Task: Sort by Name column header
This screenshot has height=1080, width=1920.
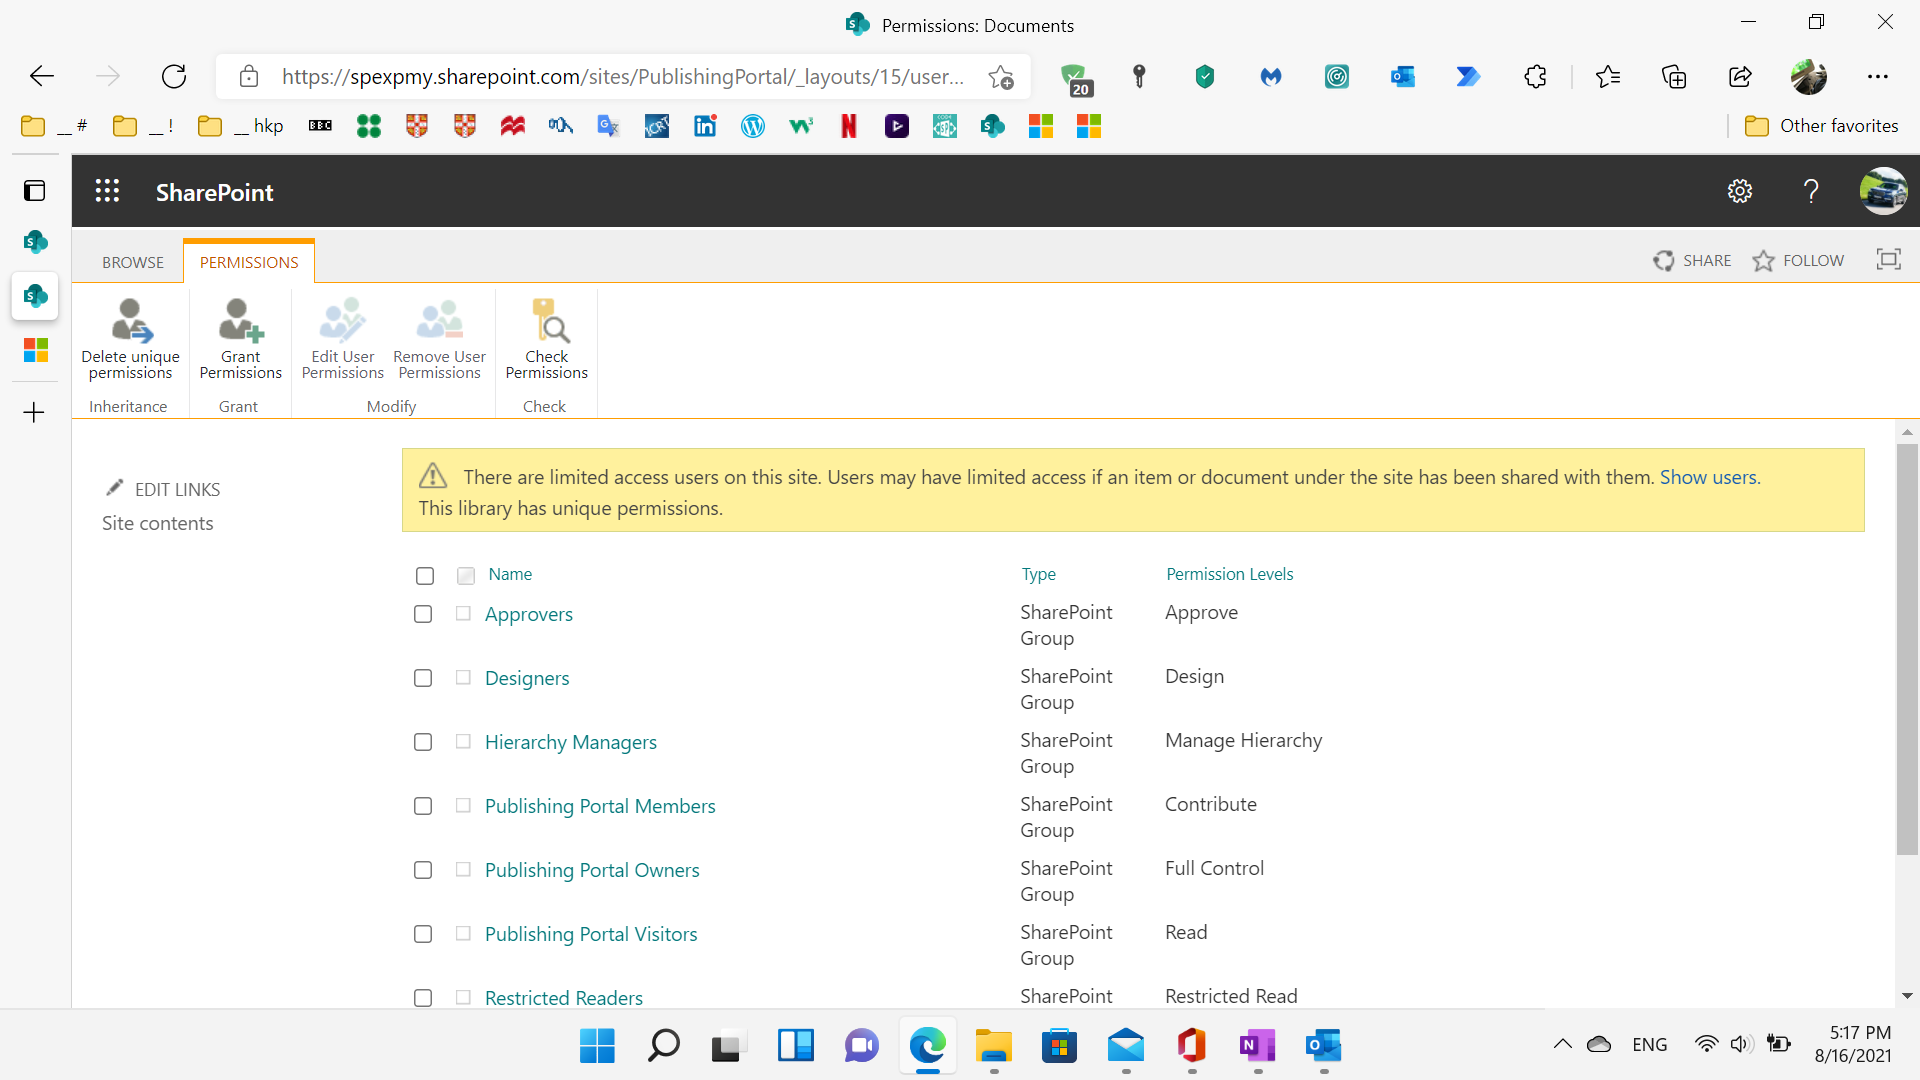Action: coord(510,574)
